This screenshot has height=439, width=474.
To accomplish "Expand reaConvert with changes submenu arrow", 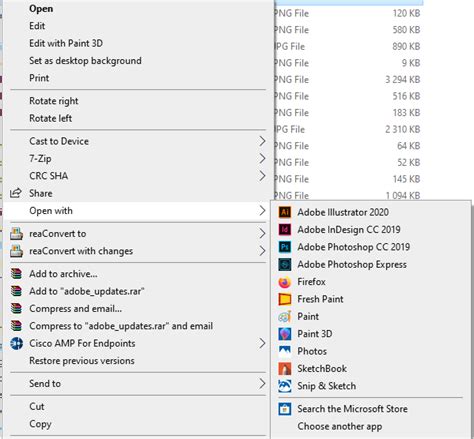I will click(262, 251).
